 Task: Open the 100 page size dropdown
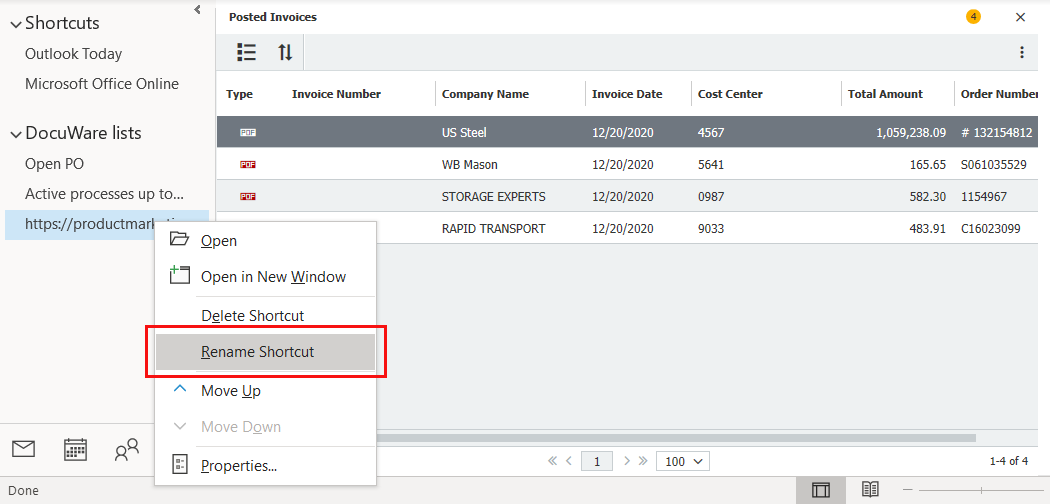click(683, 461)
